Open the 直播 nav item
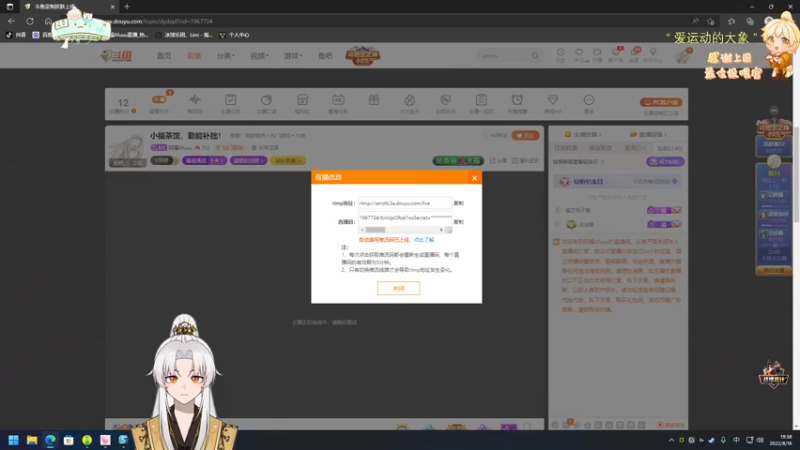 tap(194, 56)
